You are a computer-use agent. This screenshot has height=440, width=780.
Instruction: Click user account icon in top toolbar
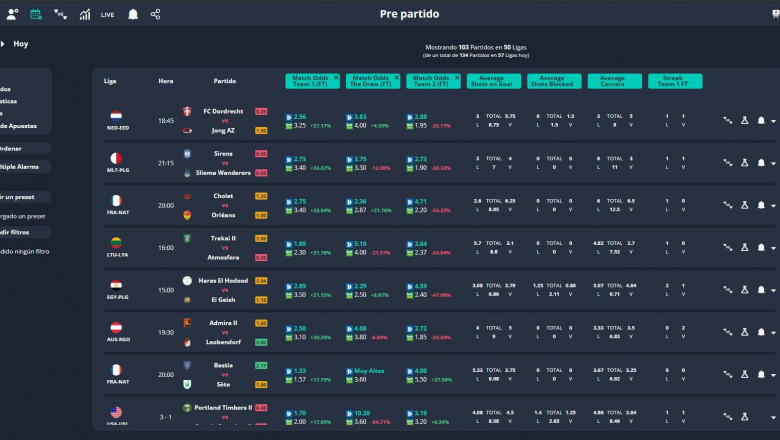(x=12, y=14)
